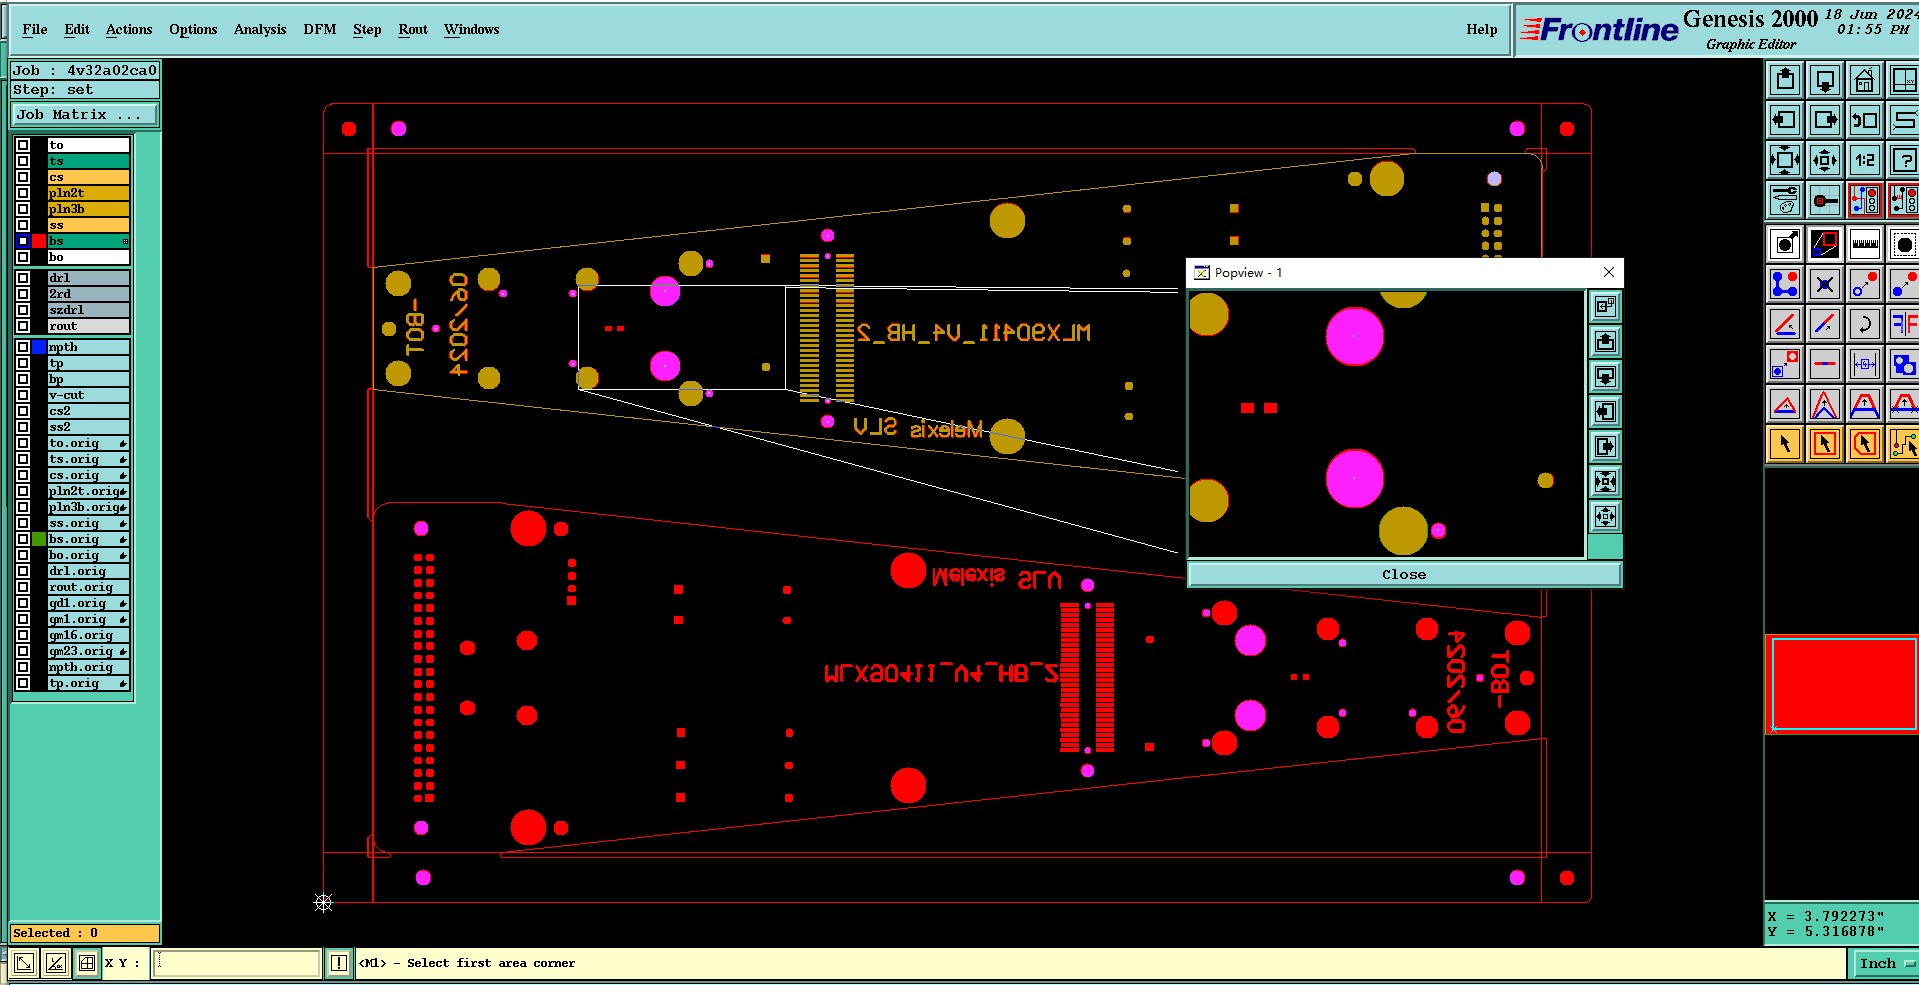1919x985 pixels.
Task: Select the 'pln2t' layer row
Action: pyautogui.click(x=89, y=193)
